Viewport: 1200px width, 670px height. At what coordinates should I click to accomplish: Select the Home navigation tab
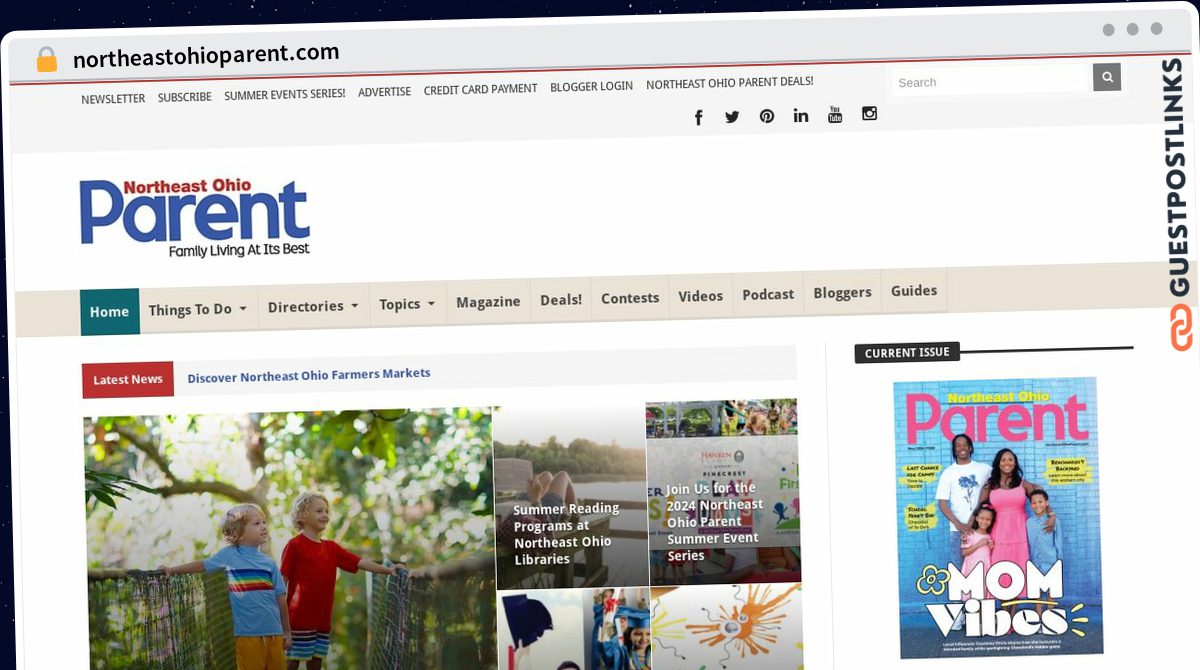click(x=109, y=312)
